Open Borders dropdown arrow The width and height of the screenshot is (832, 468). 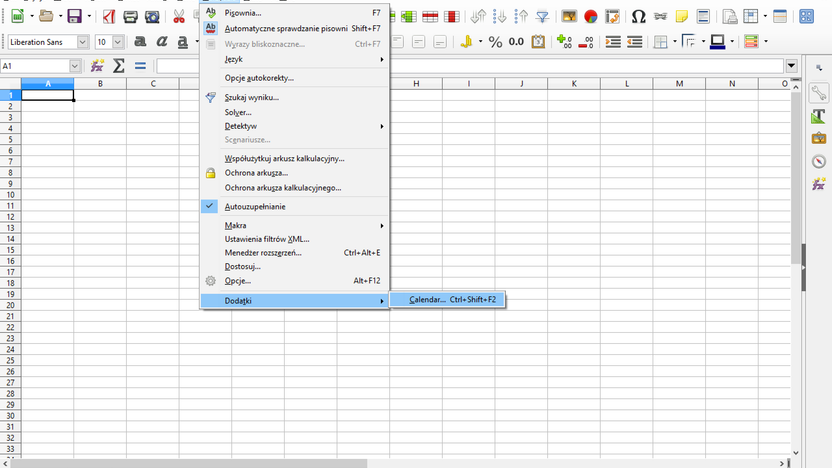coord(675,41)
